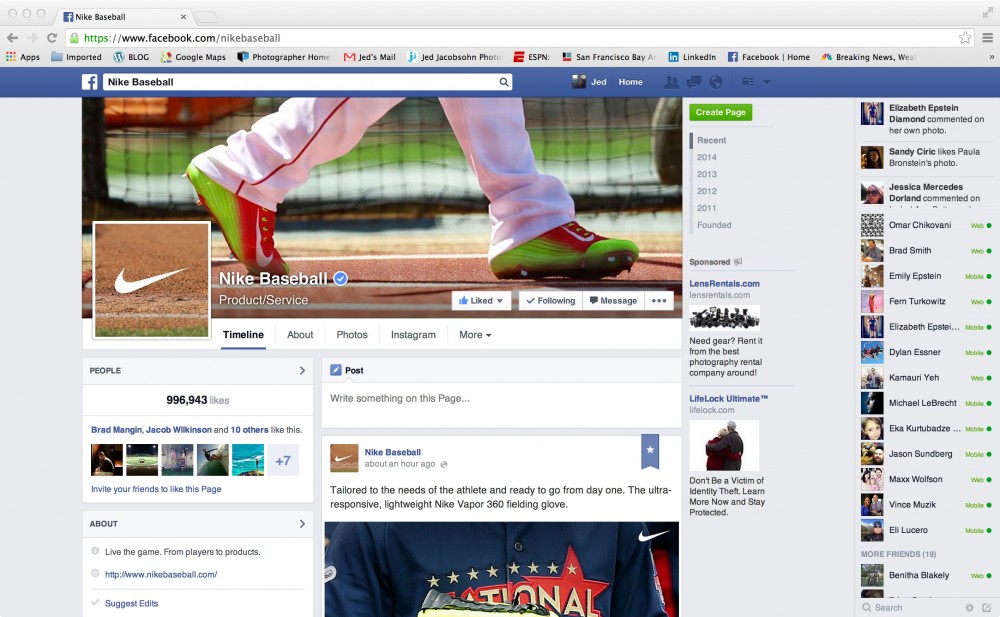This screenshot has width=1000, height=617.
Task: Toggle the Liked button on the page
Action: (x=481, y=301)
